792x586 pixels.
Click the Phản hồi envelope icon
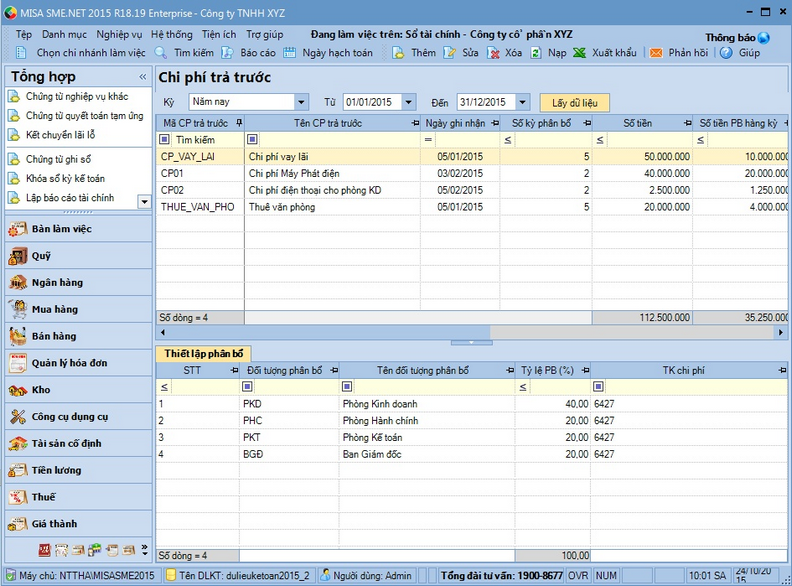point(656,53)
